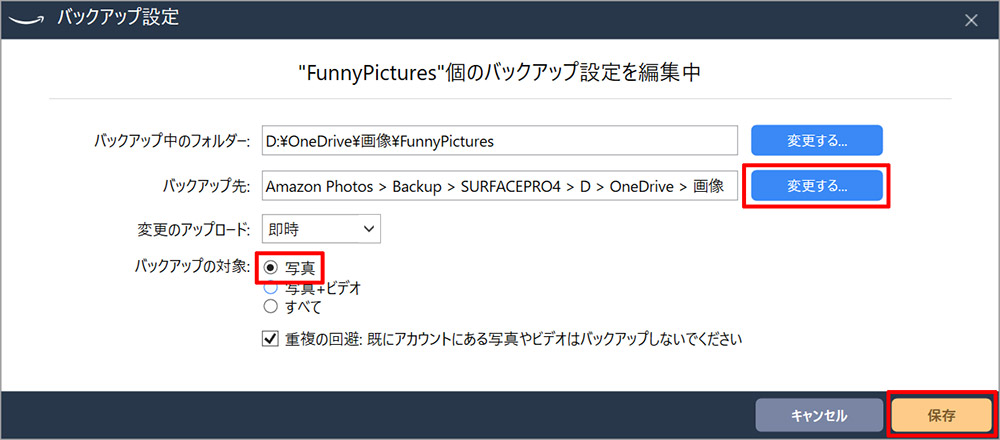
Task: Click the backup folder path field D:¥OneDrive¥画像¥FunnyPictures
Action: 500,142
